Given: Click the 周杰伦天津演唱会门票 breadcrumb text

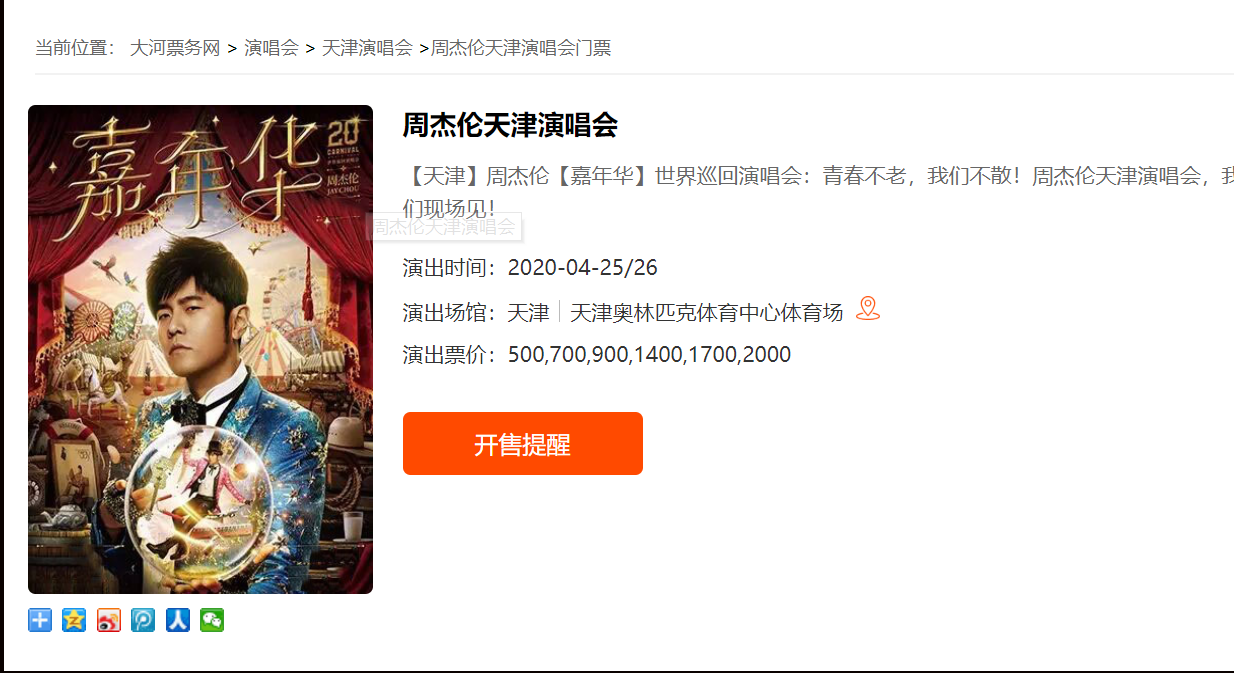Looking at the screenshot, I should [521, 48].
